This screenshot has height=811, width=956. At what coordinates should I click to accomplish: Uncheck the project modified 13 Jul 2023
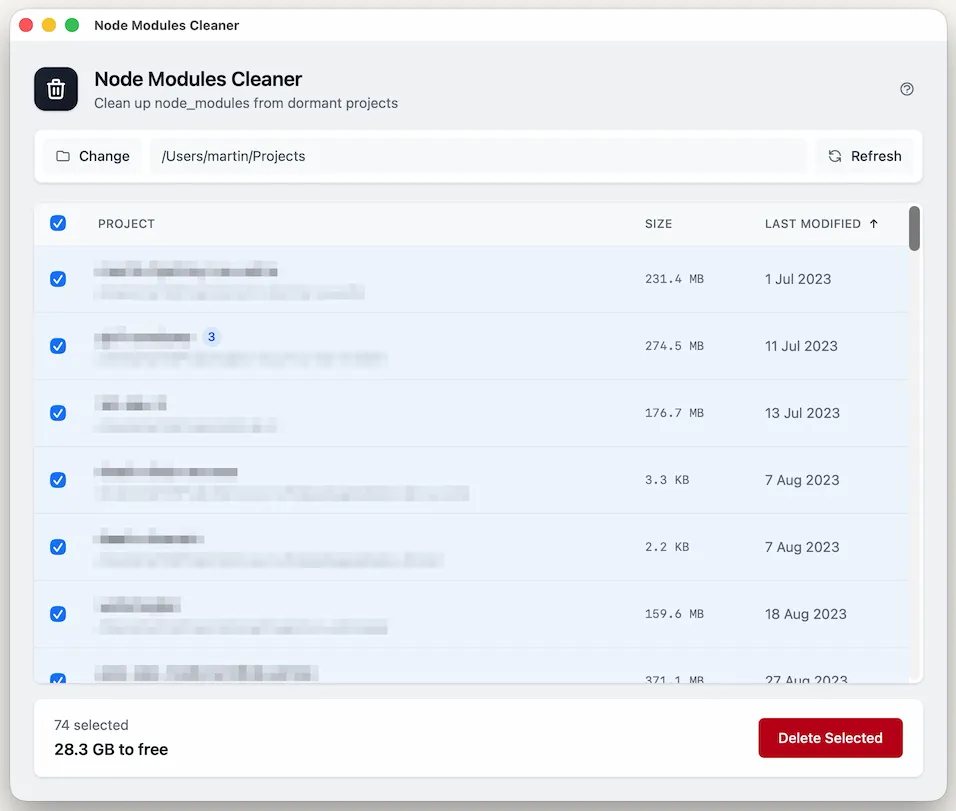(58, 413)
